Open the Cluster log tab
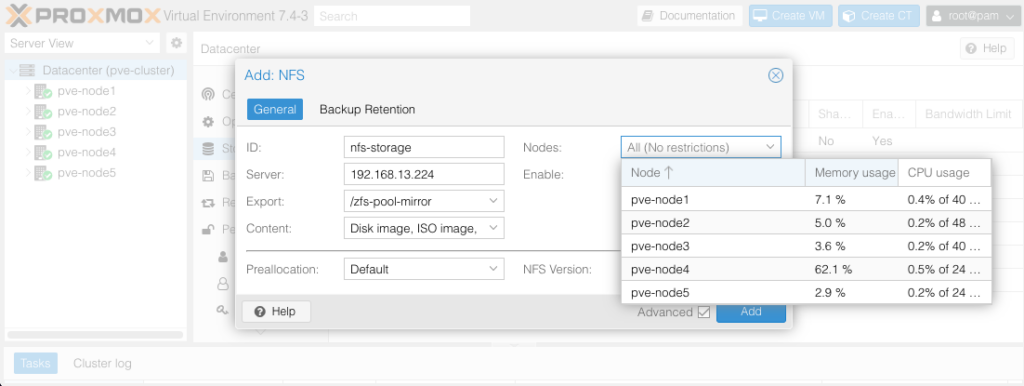The image size is (1024, 386). (x=102, y=363)
